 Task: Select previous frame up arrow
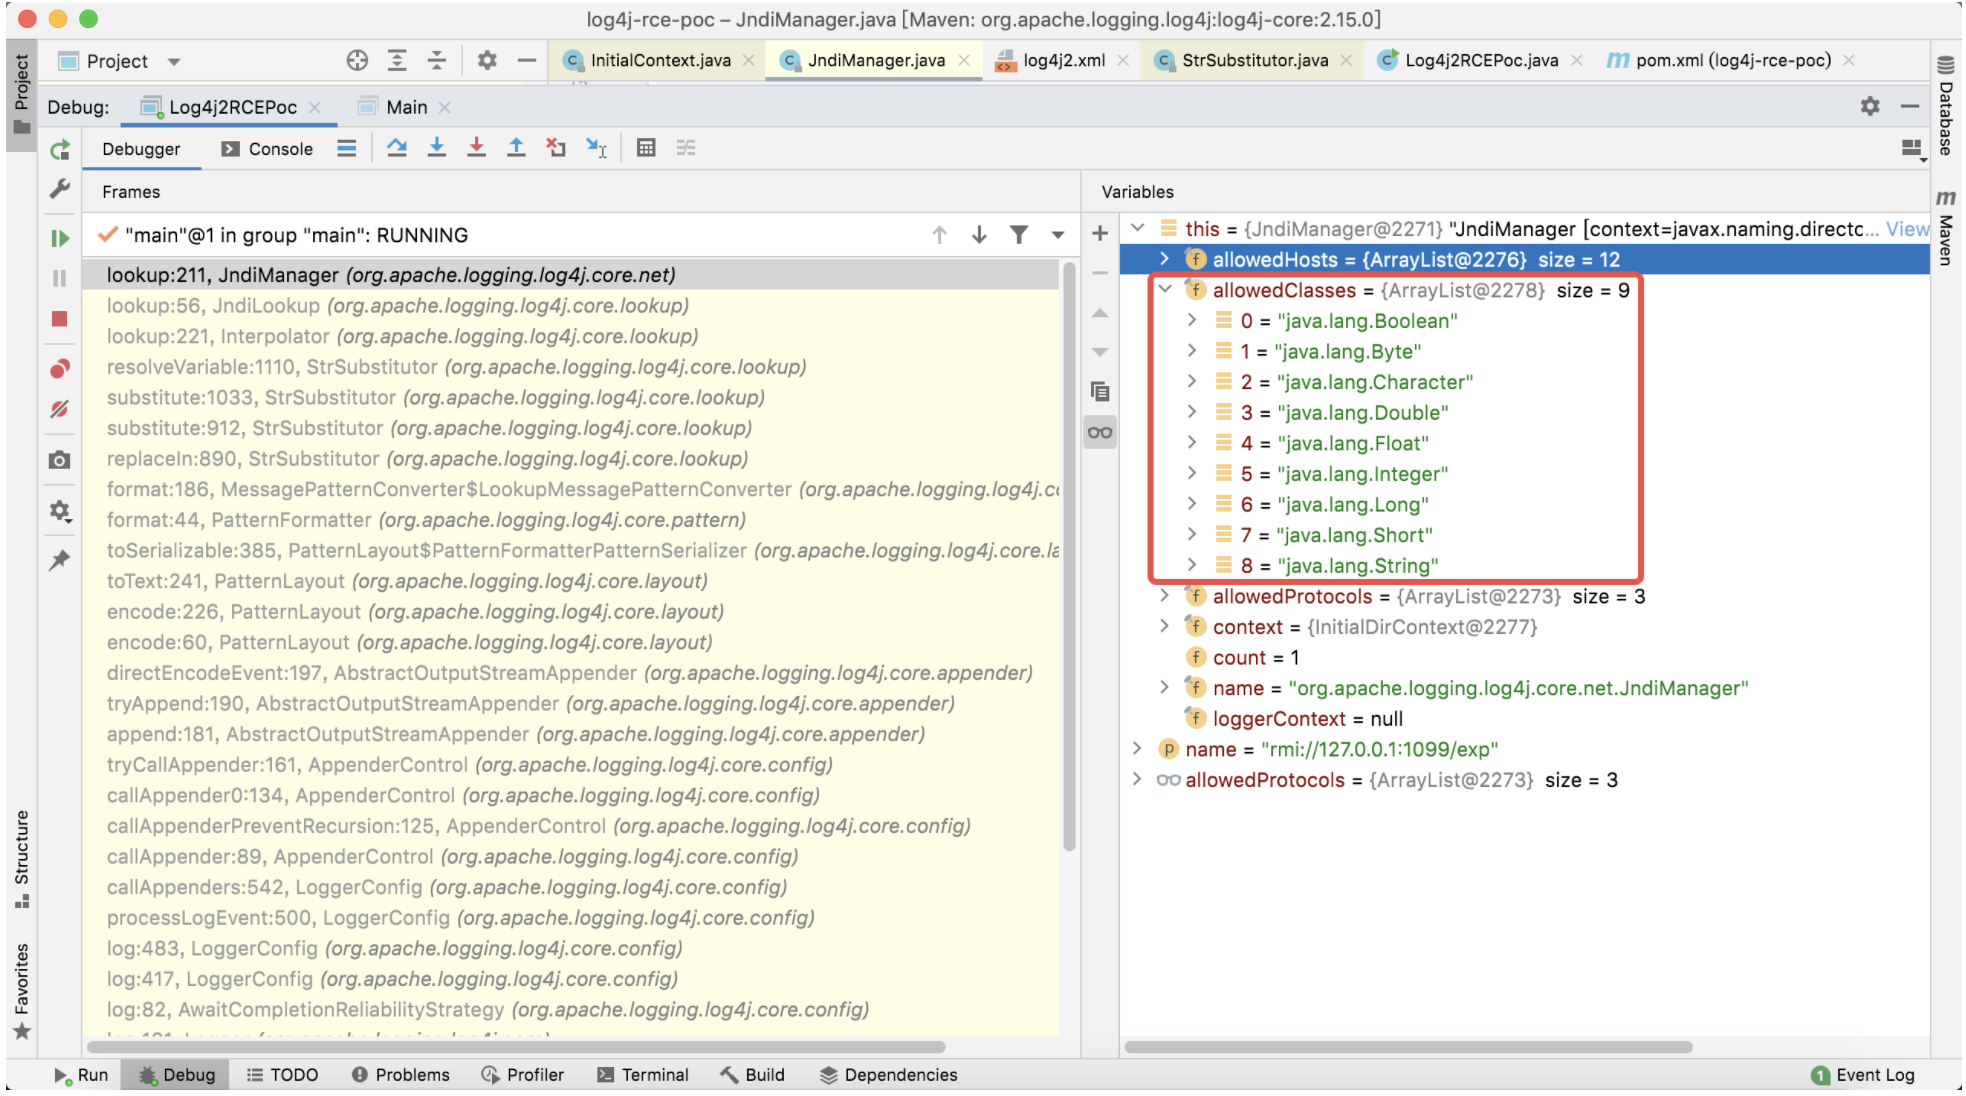[x=940, y=235]
